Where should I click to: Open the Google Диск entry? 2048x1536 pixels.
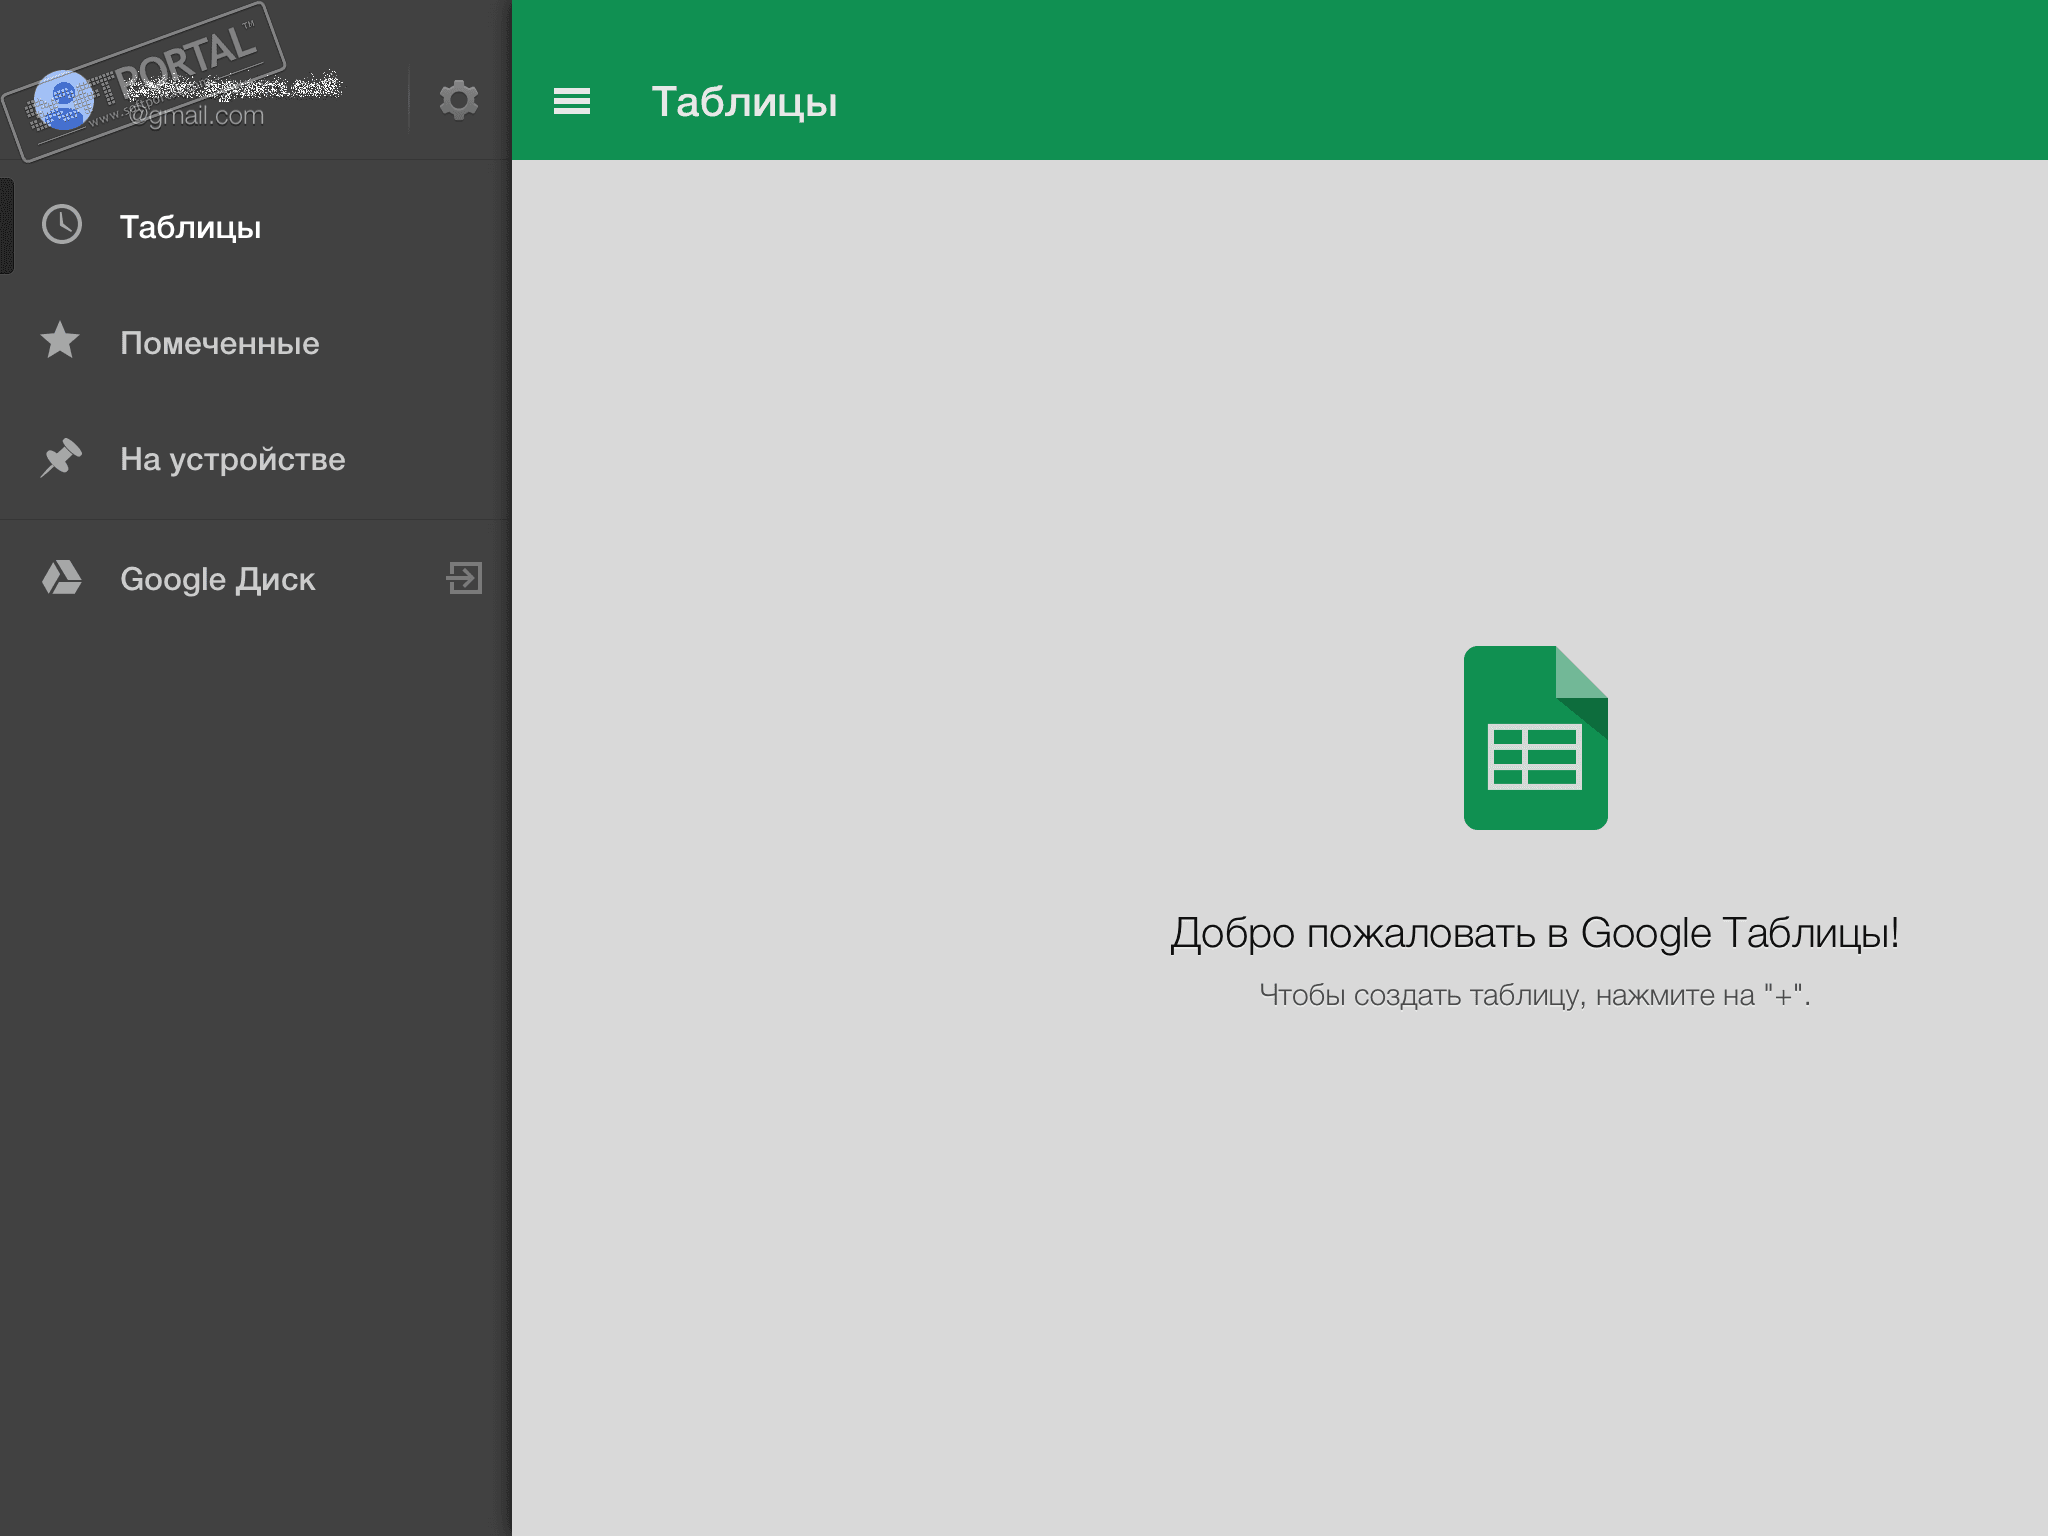217,579
